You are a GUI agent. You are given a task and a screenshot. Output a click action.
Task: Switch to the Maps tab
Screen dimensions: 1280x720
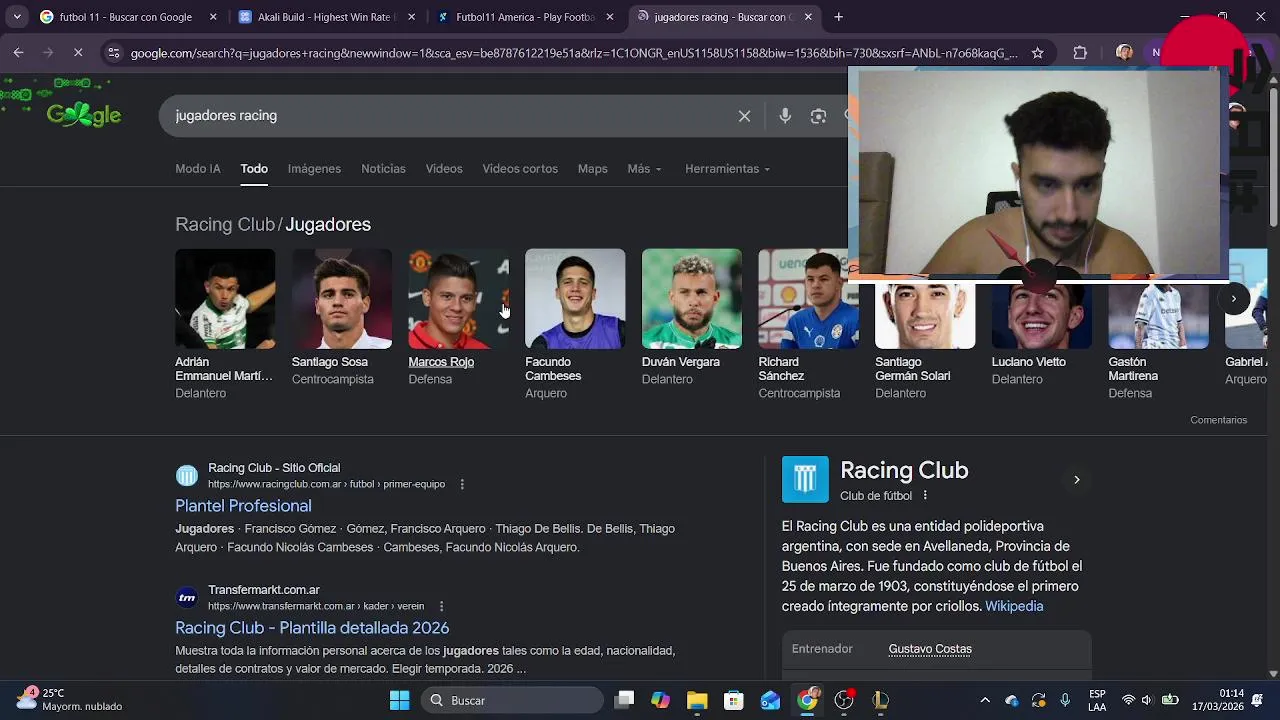click(592, 169)
